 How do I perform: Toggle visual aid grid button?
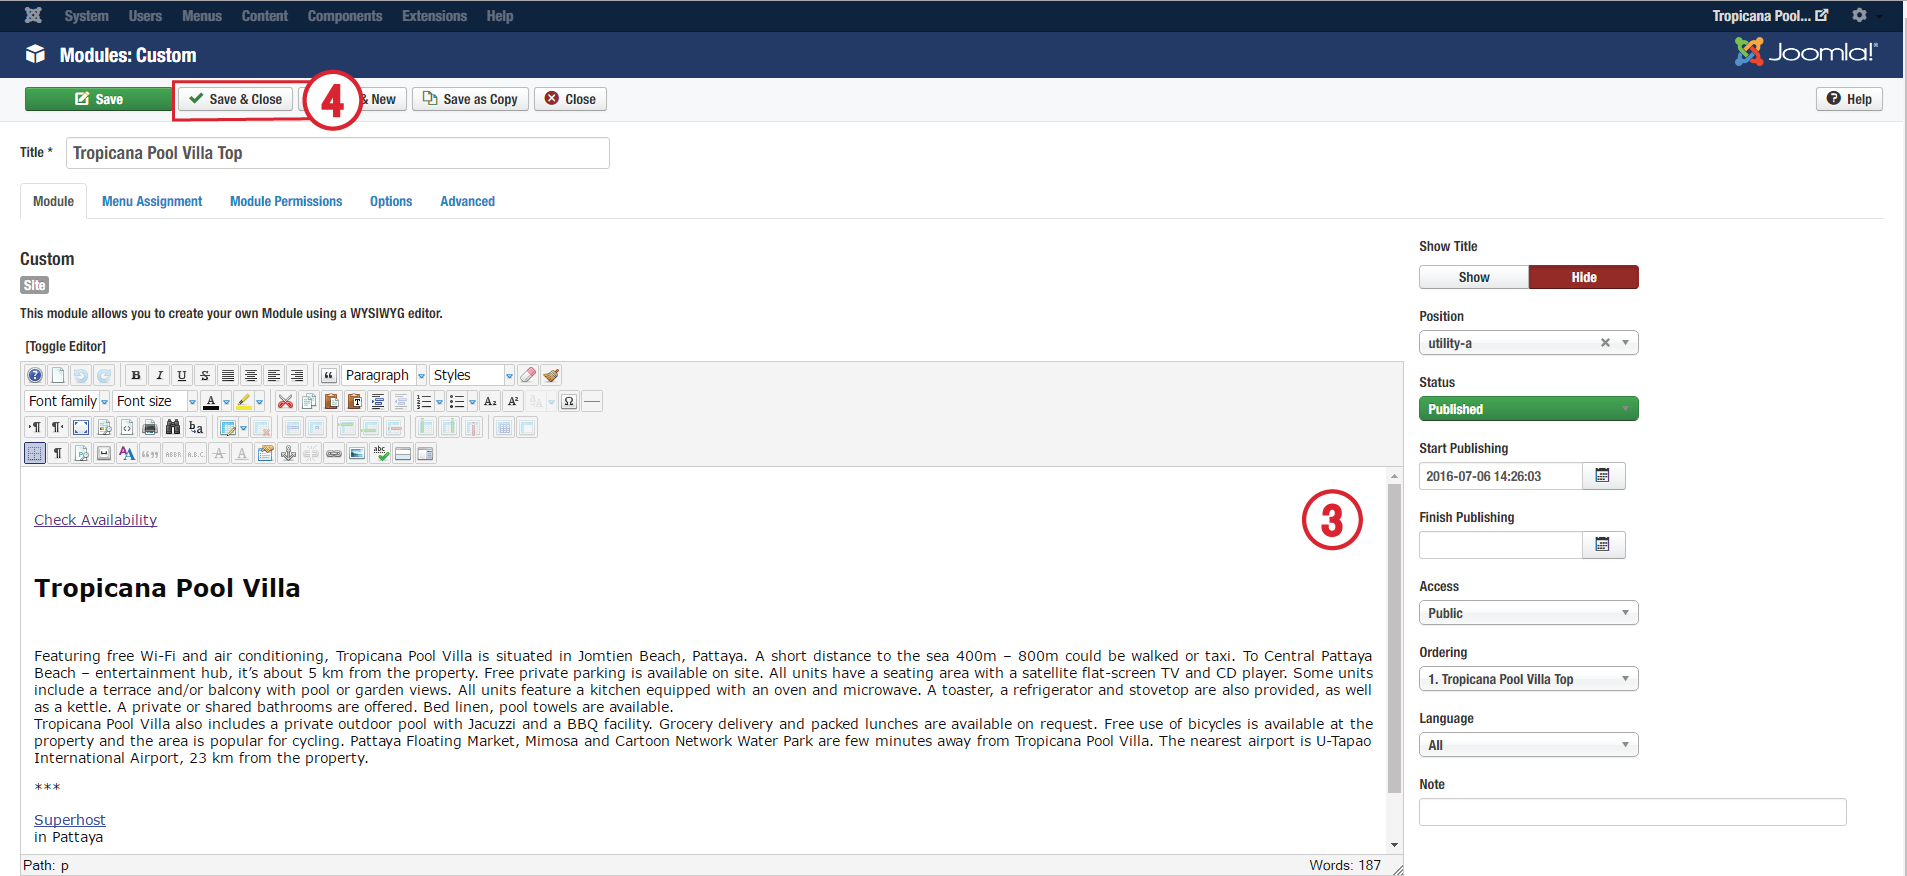[35, 453]
